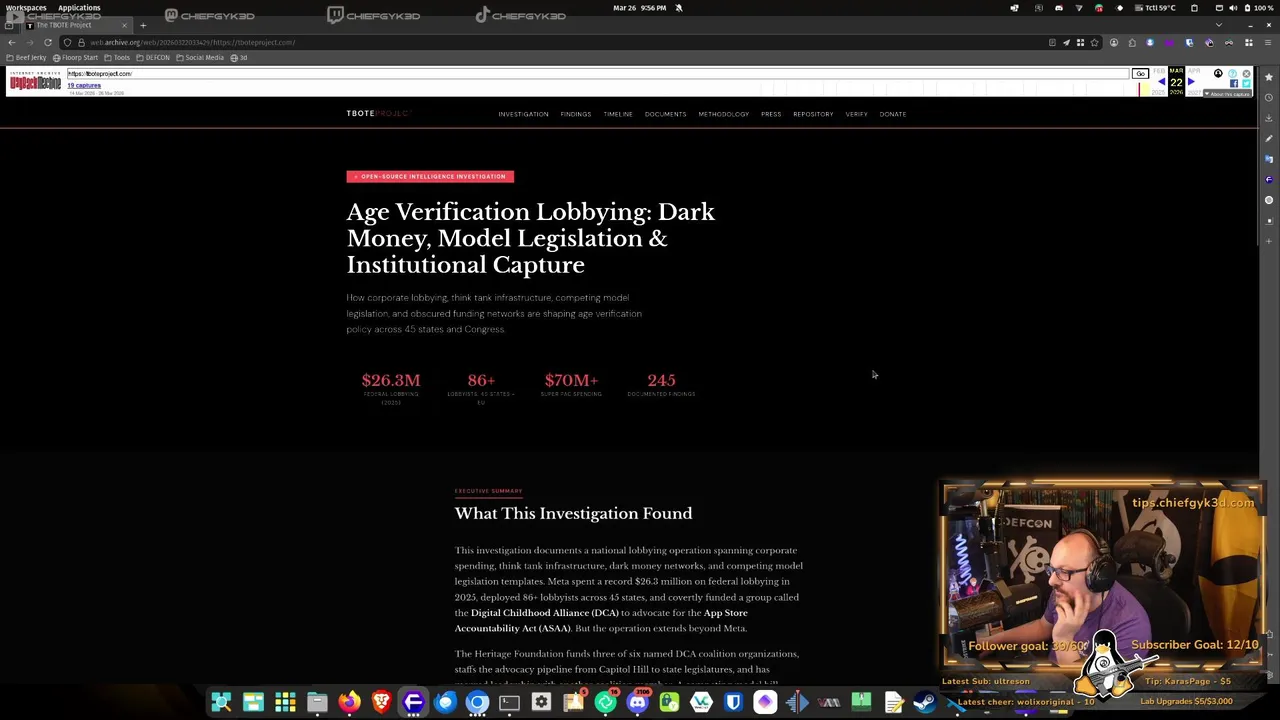Open sidebar downloads icon
The width and height of the screenshot is (1280, 720).
[1268, 118]
